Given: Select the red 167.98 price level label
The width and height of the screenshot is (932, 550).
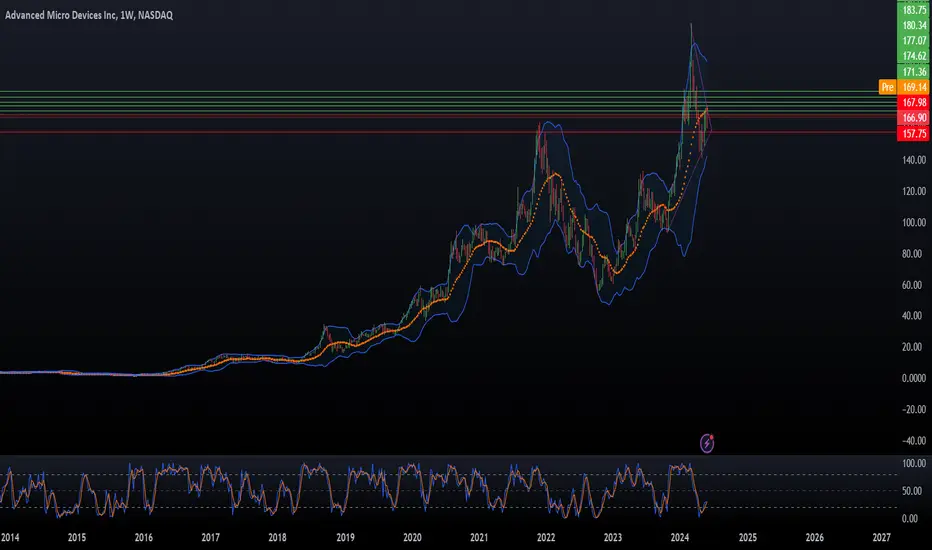Looking at the screenshot, I should 914,103.
